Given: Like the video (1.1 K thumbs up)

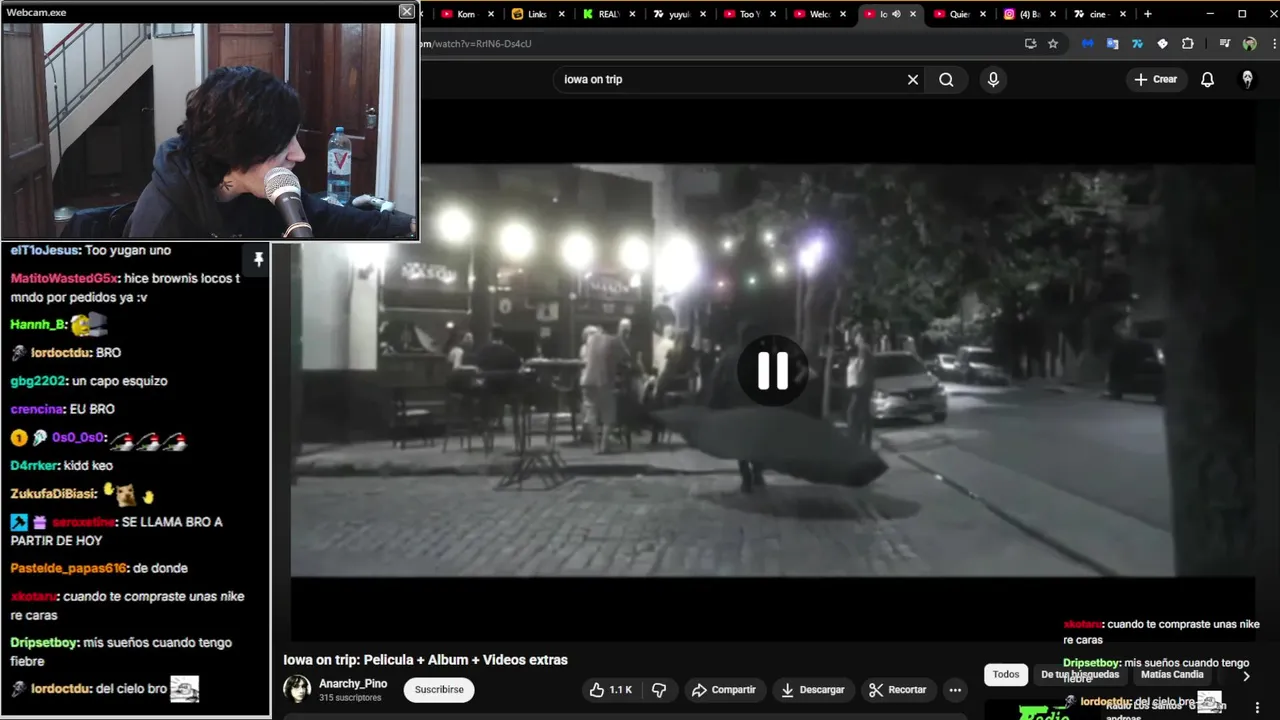Looking at the screenshot, I should pos(610,690).
